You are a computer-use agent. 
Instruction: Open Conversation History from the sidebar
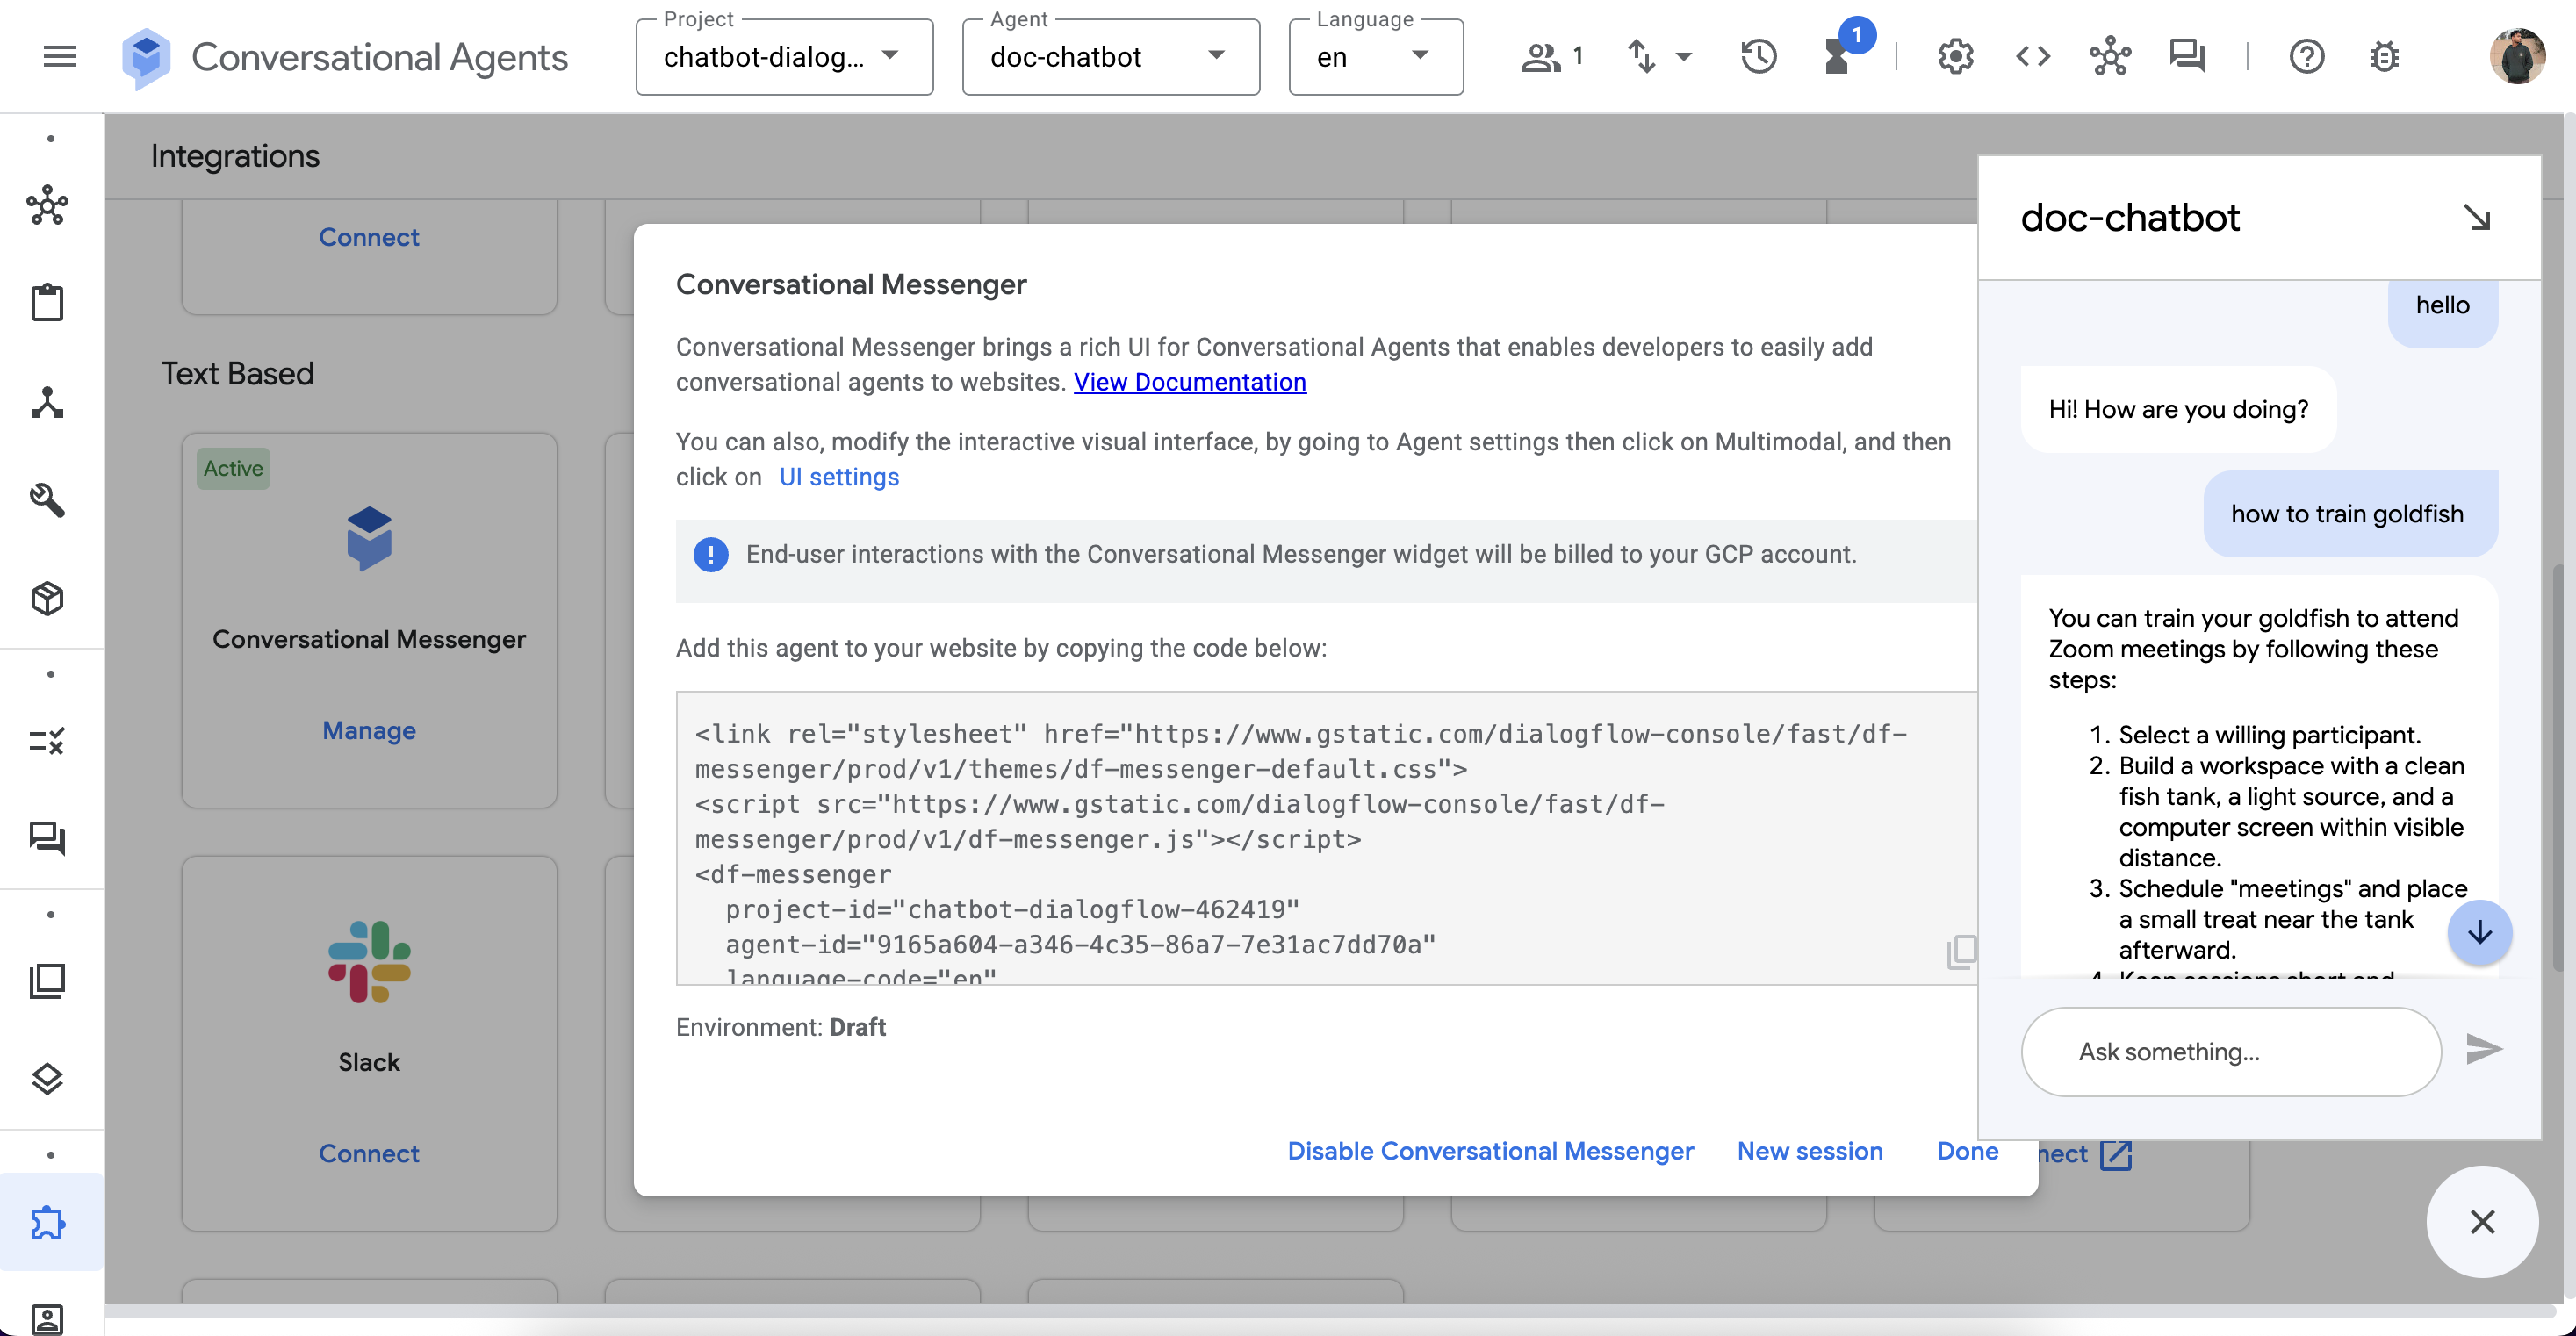coord(48,839)
